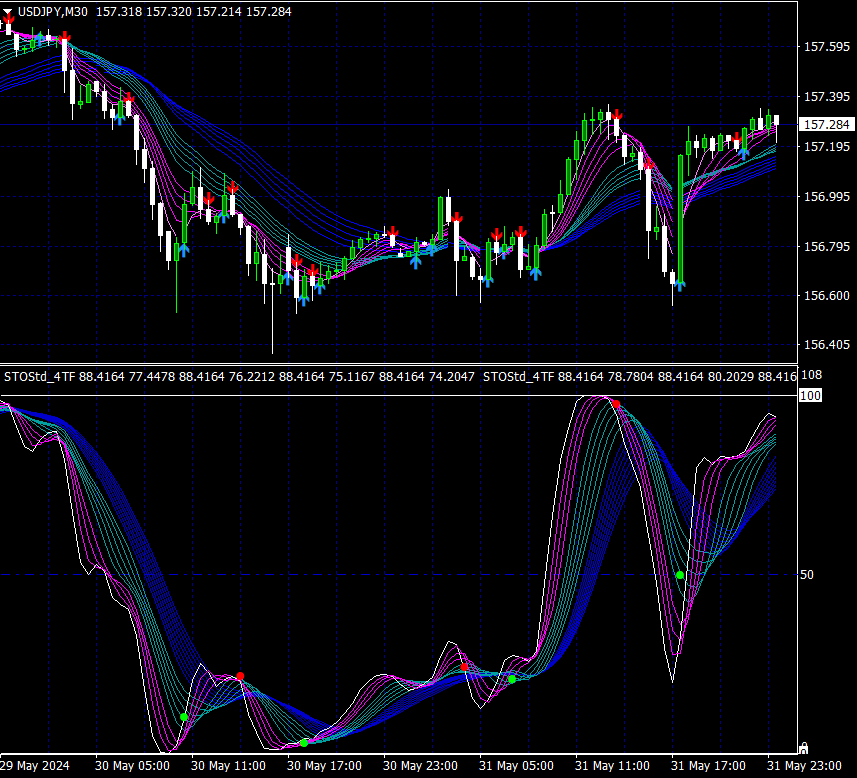Click the 30 May 17:00 time label
Image resolution: width=857 pixels, height=778 pixels.
click(x=324, y=765)
